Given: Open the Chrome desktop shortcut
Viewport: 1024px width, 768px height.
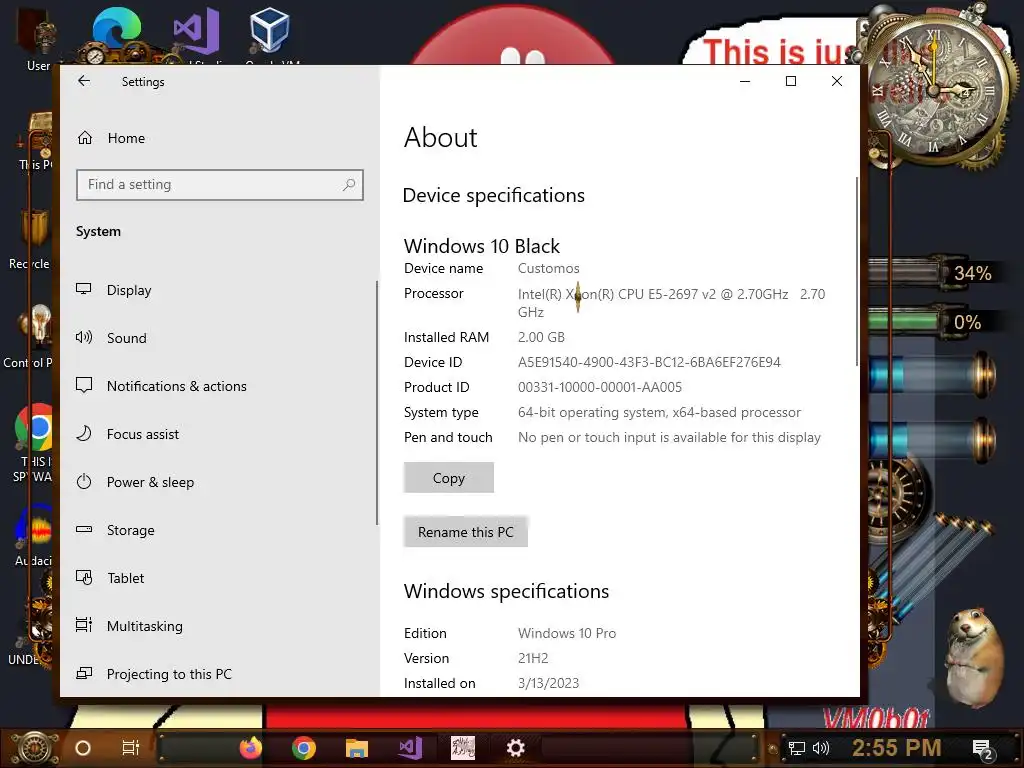Looking at the screenshot, I should [x=34, y=428].
